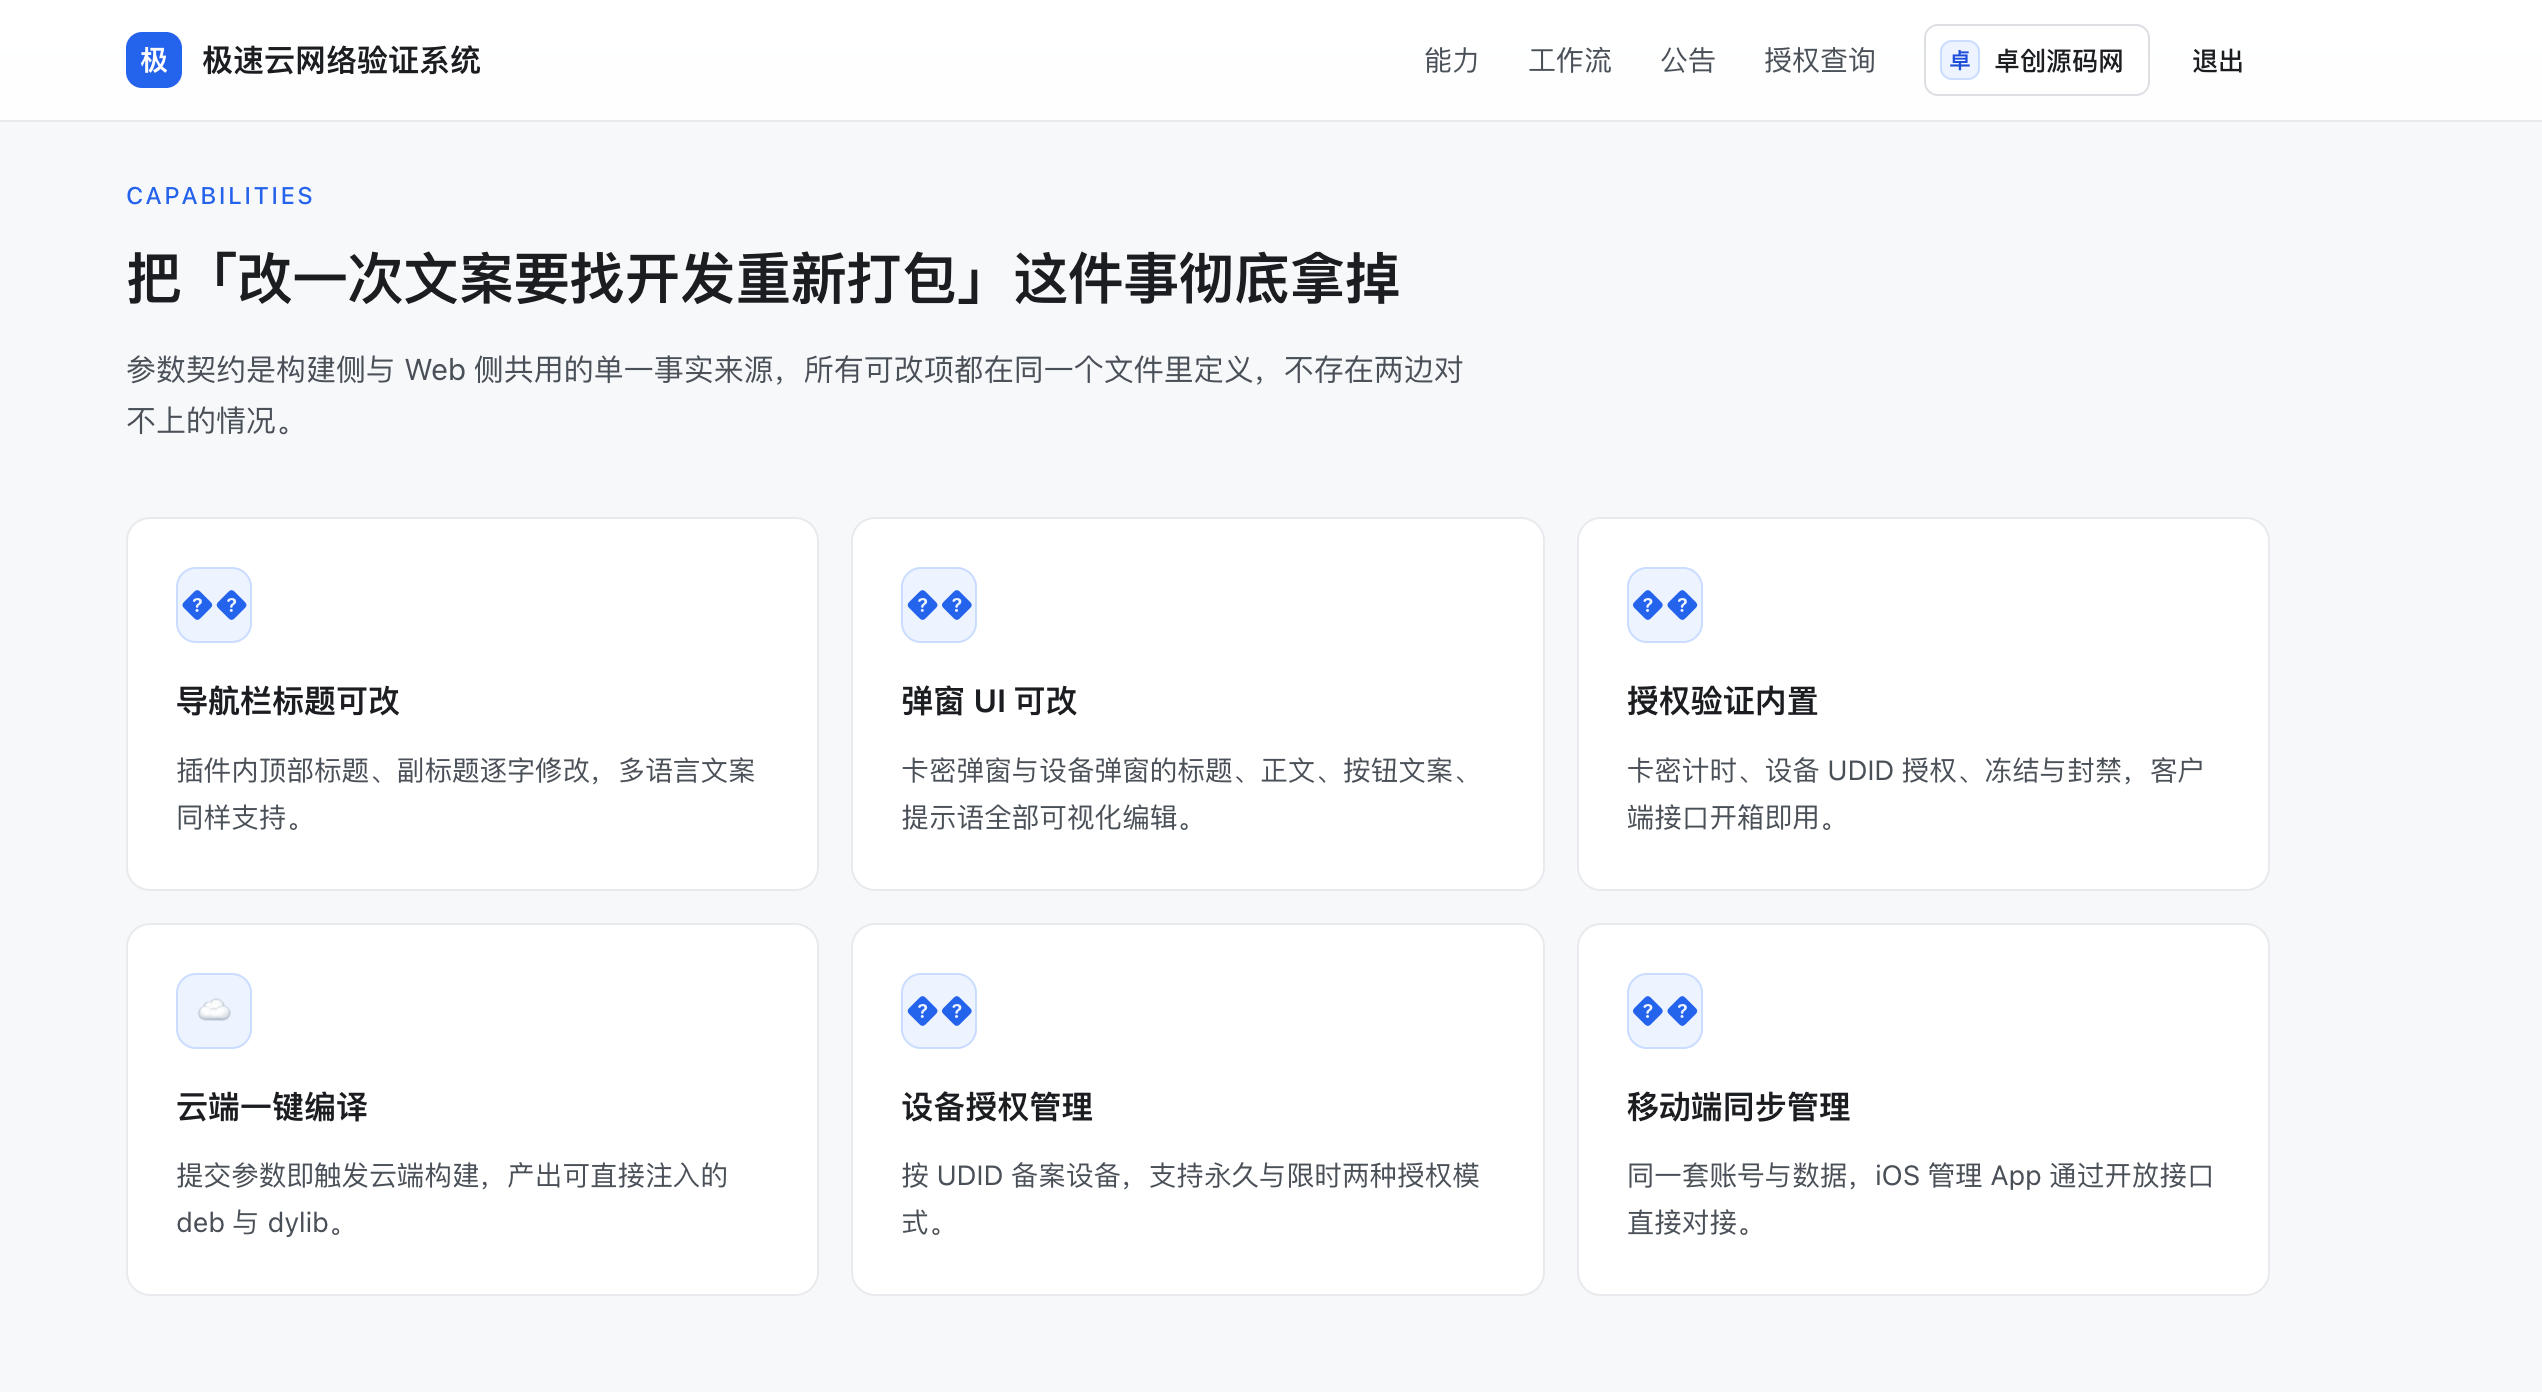Select the 弹窗 UI 可改 card title

pyautogui.click(x=989, y=701)
